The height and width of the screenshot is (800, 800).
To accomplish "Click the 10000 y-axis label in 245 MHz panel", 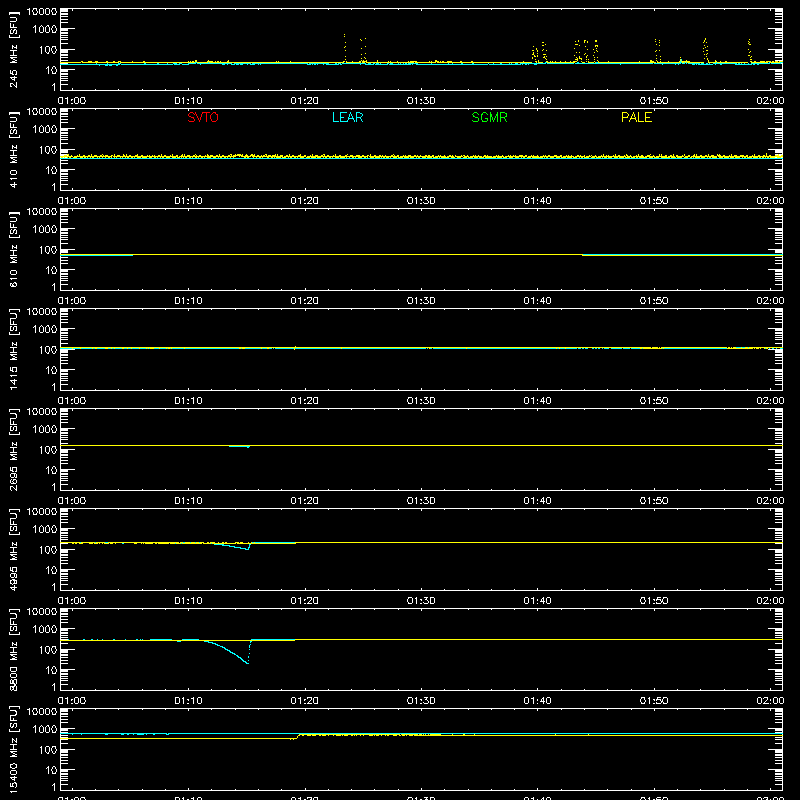I will (x=42, y=12).
